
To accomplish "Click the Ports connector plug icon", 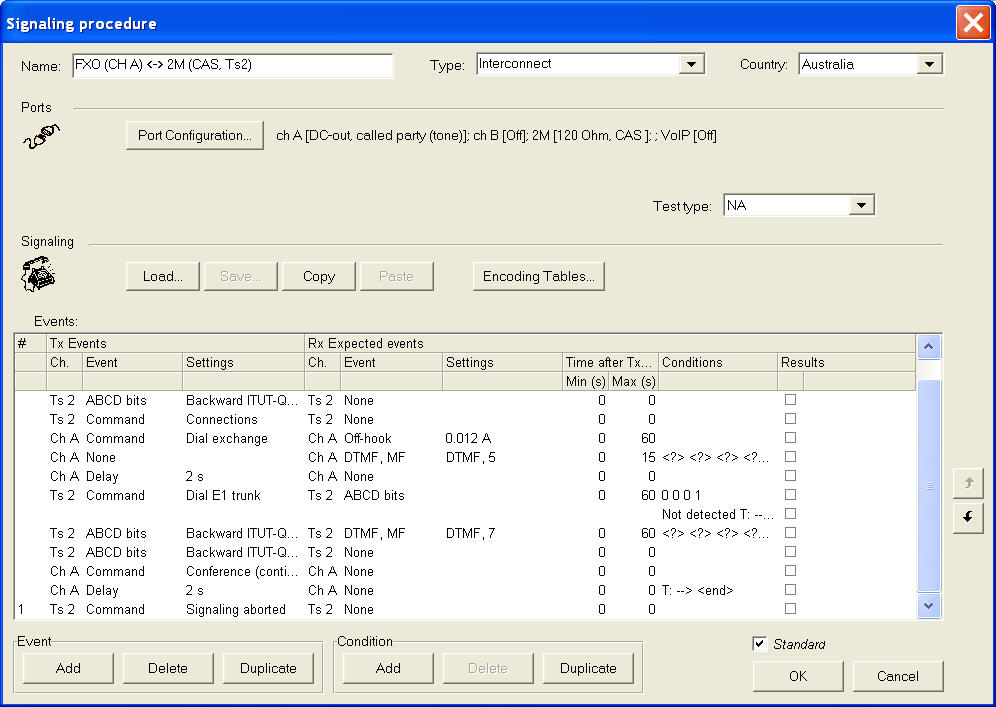I will click(x=41, y=135).
